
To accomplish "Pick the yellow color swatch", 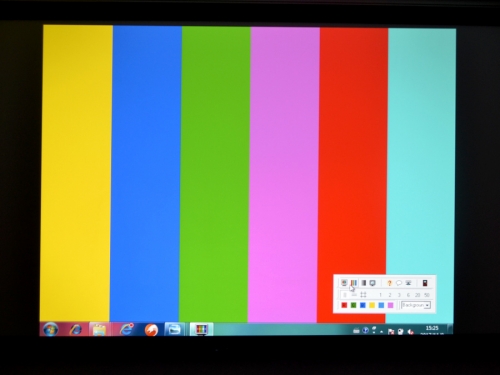I will (372, 305).
